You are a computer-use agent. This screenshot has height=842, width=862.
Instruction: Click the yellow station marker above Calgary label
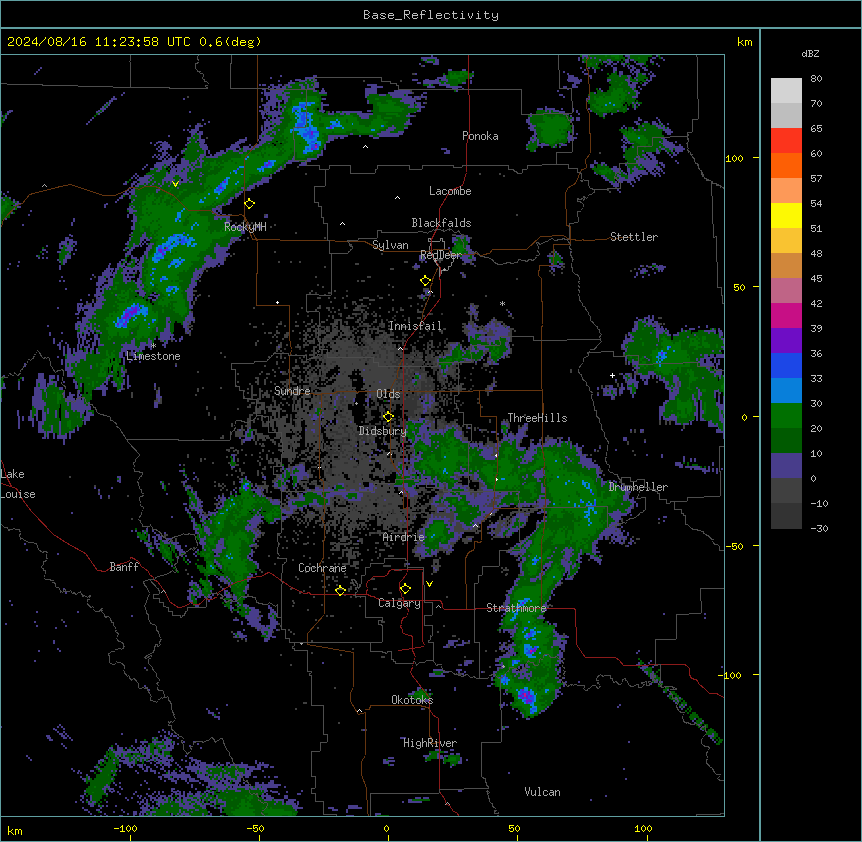click(x=405, y=589)
